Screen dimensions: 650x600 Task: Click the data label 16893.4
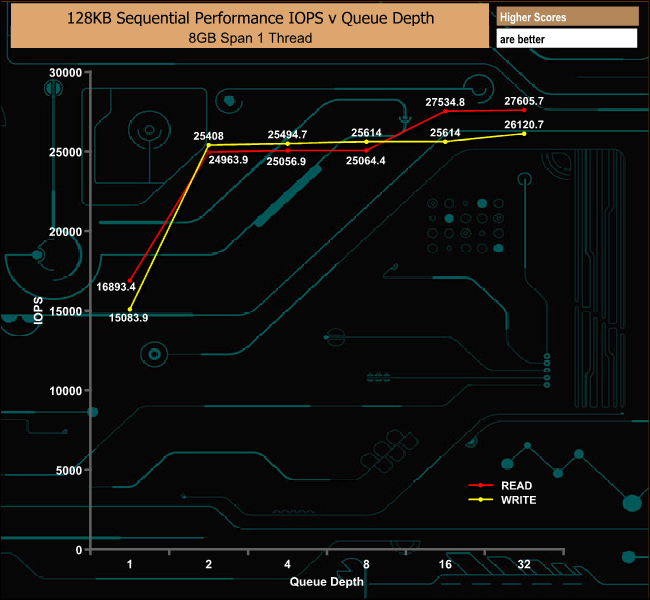point(116,287)
